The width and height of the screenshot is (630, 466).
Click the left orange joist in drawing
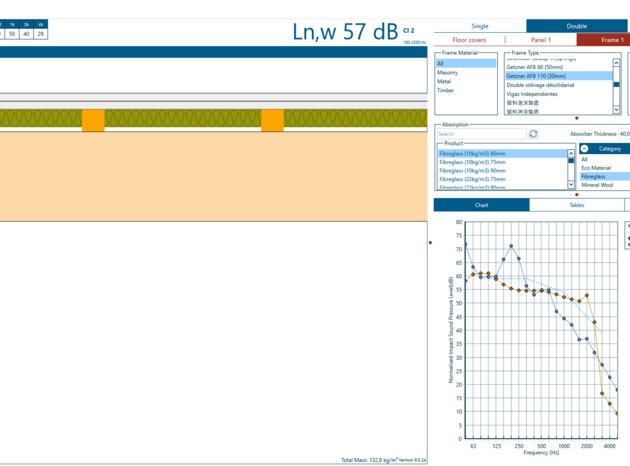tap(93, 120)
